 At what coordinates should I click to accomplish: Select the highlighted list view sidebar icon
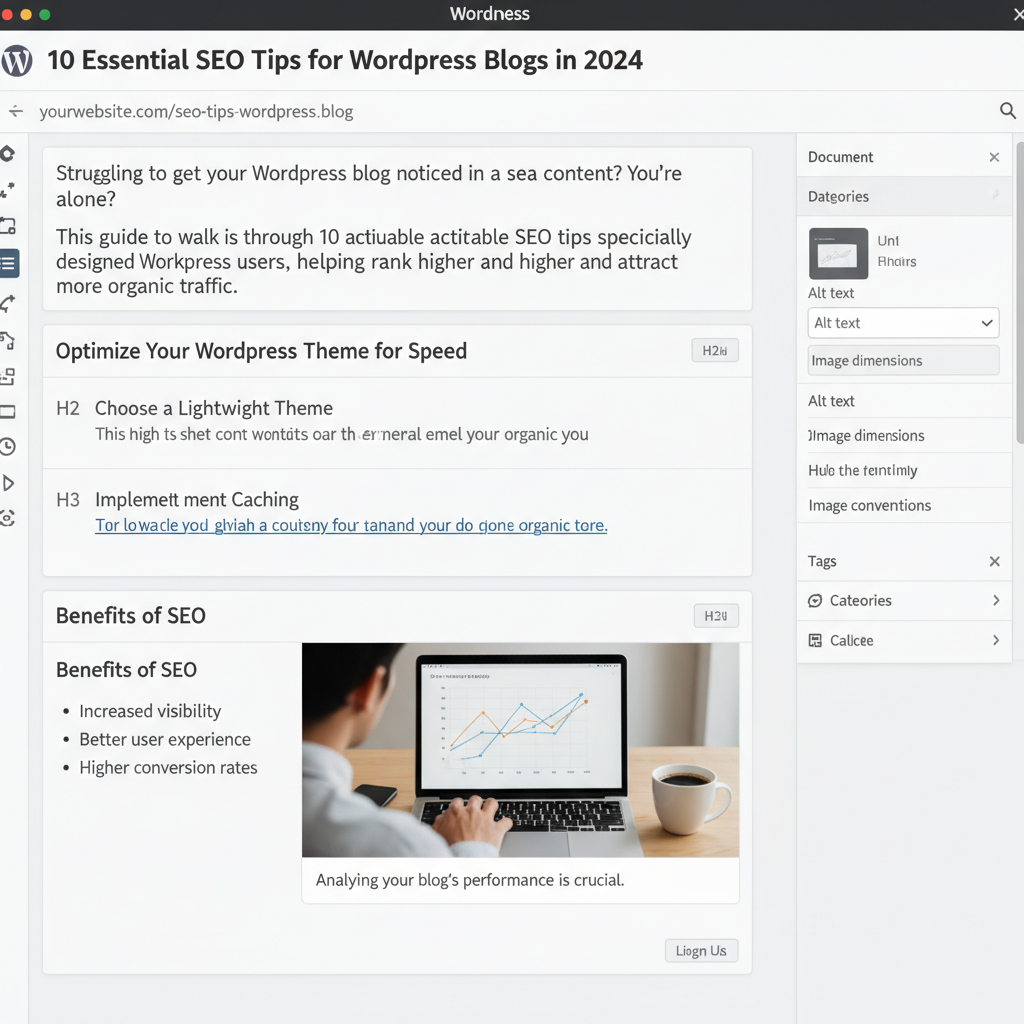[x=8, y=264]
